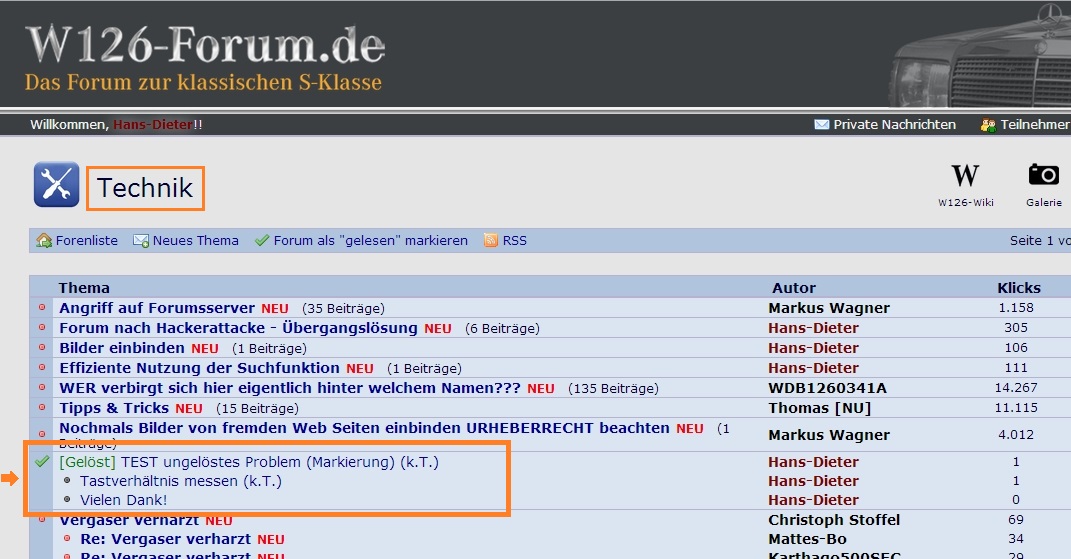
Task: Click the Forenliste house icon
Action: (x=44, y=241)
